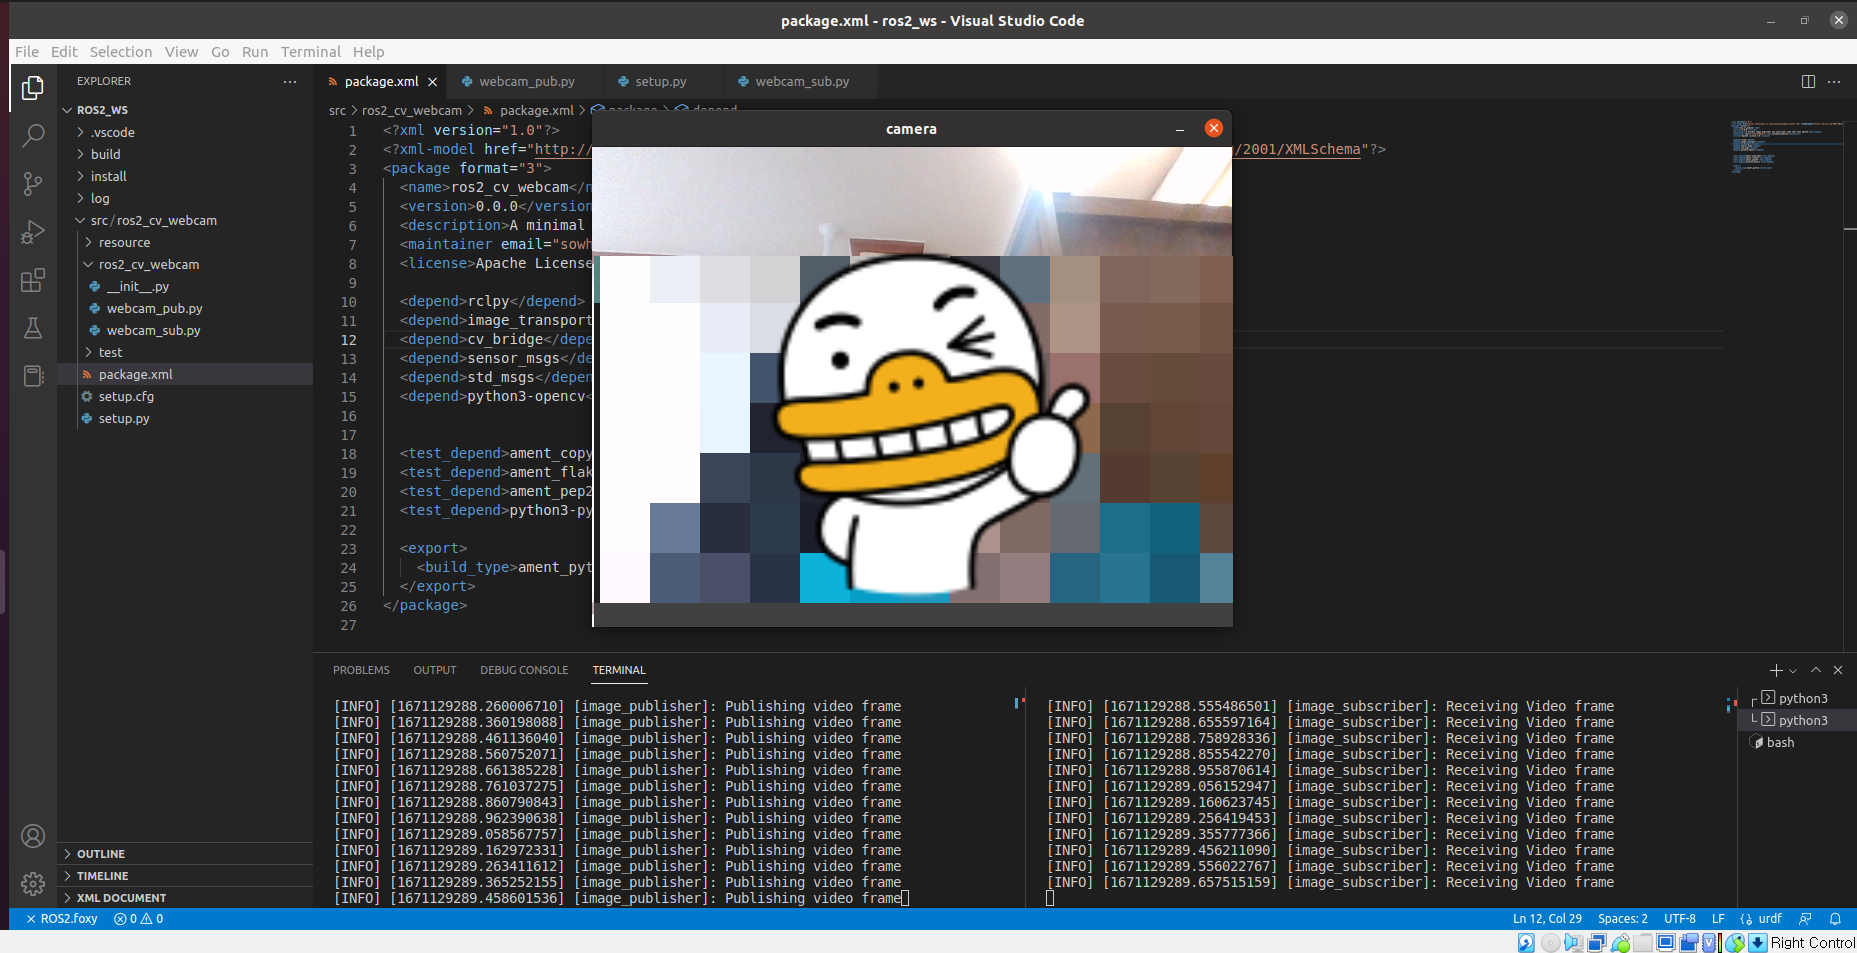This screenshot has width=1857, height=953.
Task: Open the new terminal launch profile dropdown
Action: point(1793,671)
